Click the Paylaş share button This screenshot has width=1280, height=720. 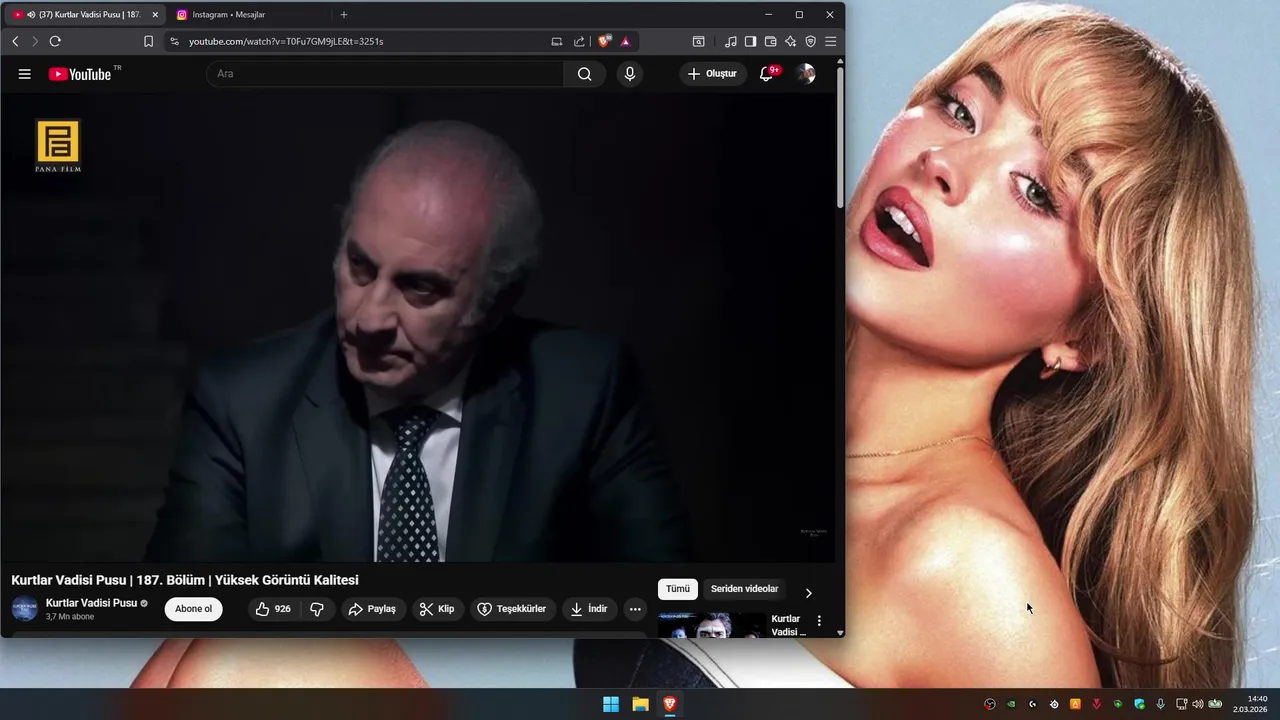tap(372, 609)
